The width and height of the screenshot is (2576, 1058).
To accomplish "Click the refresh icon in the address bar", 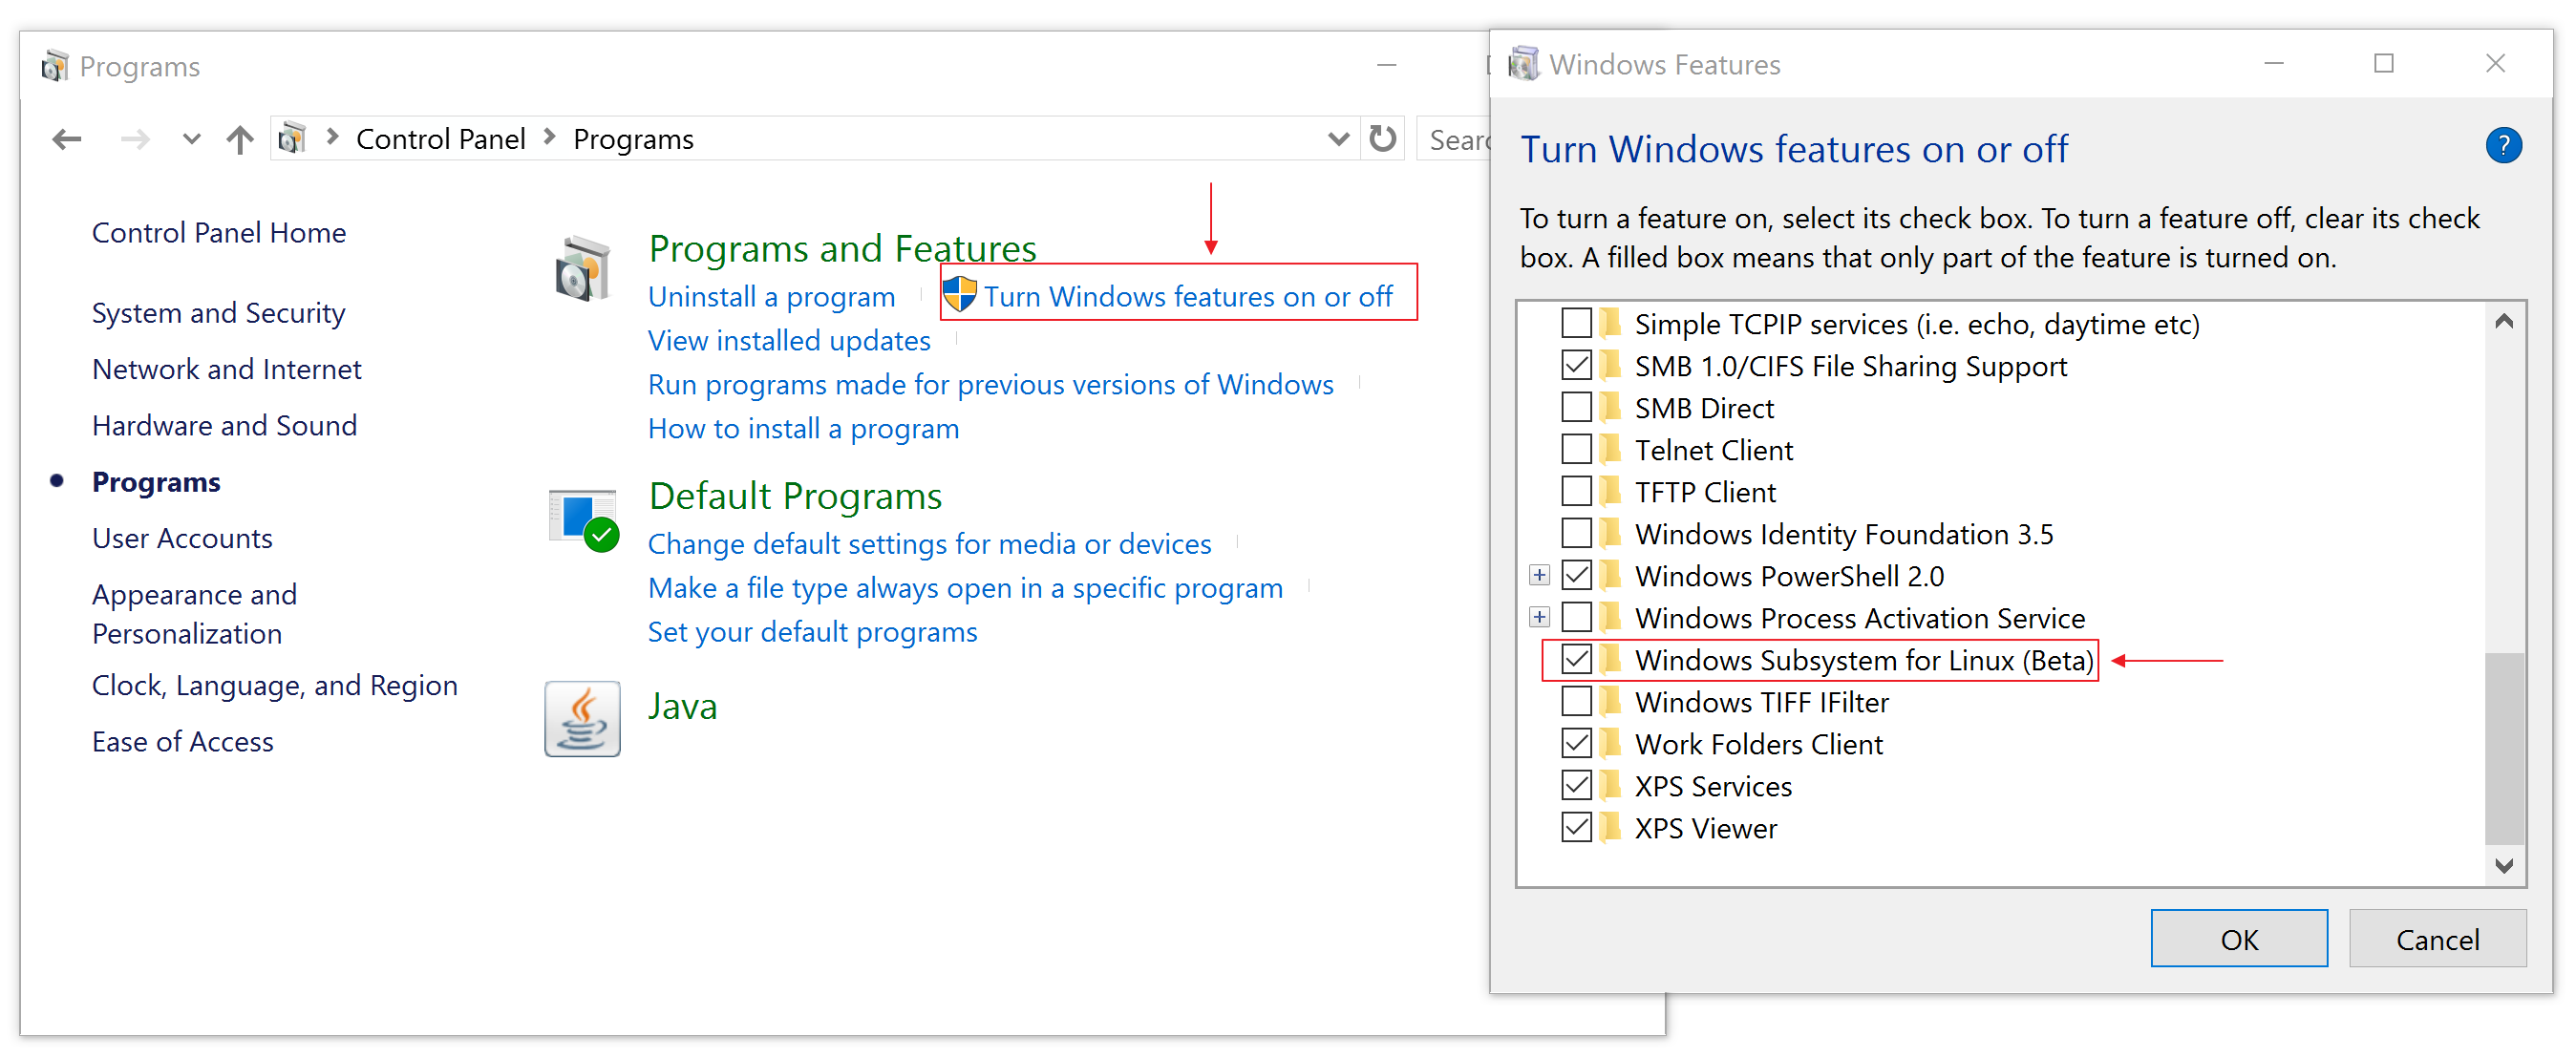I will (x=1383, y=139).
